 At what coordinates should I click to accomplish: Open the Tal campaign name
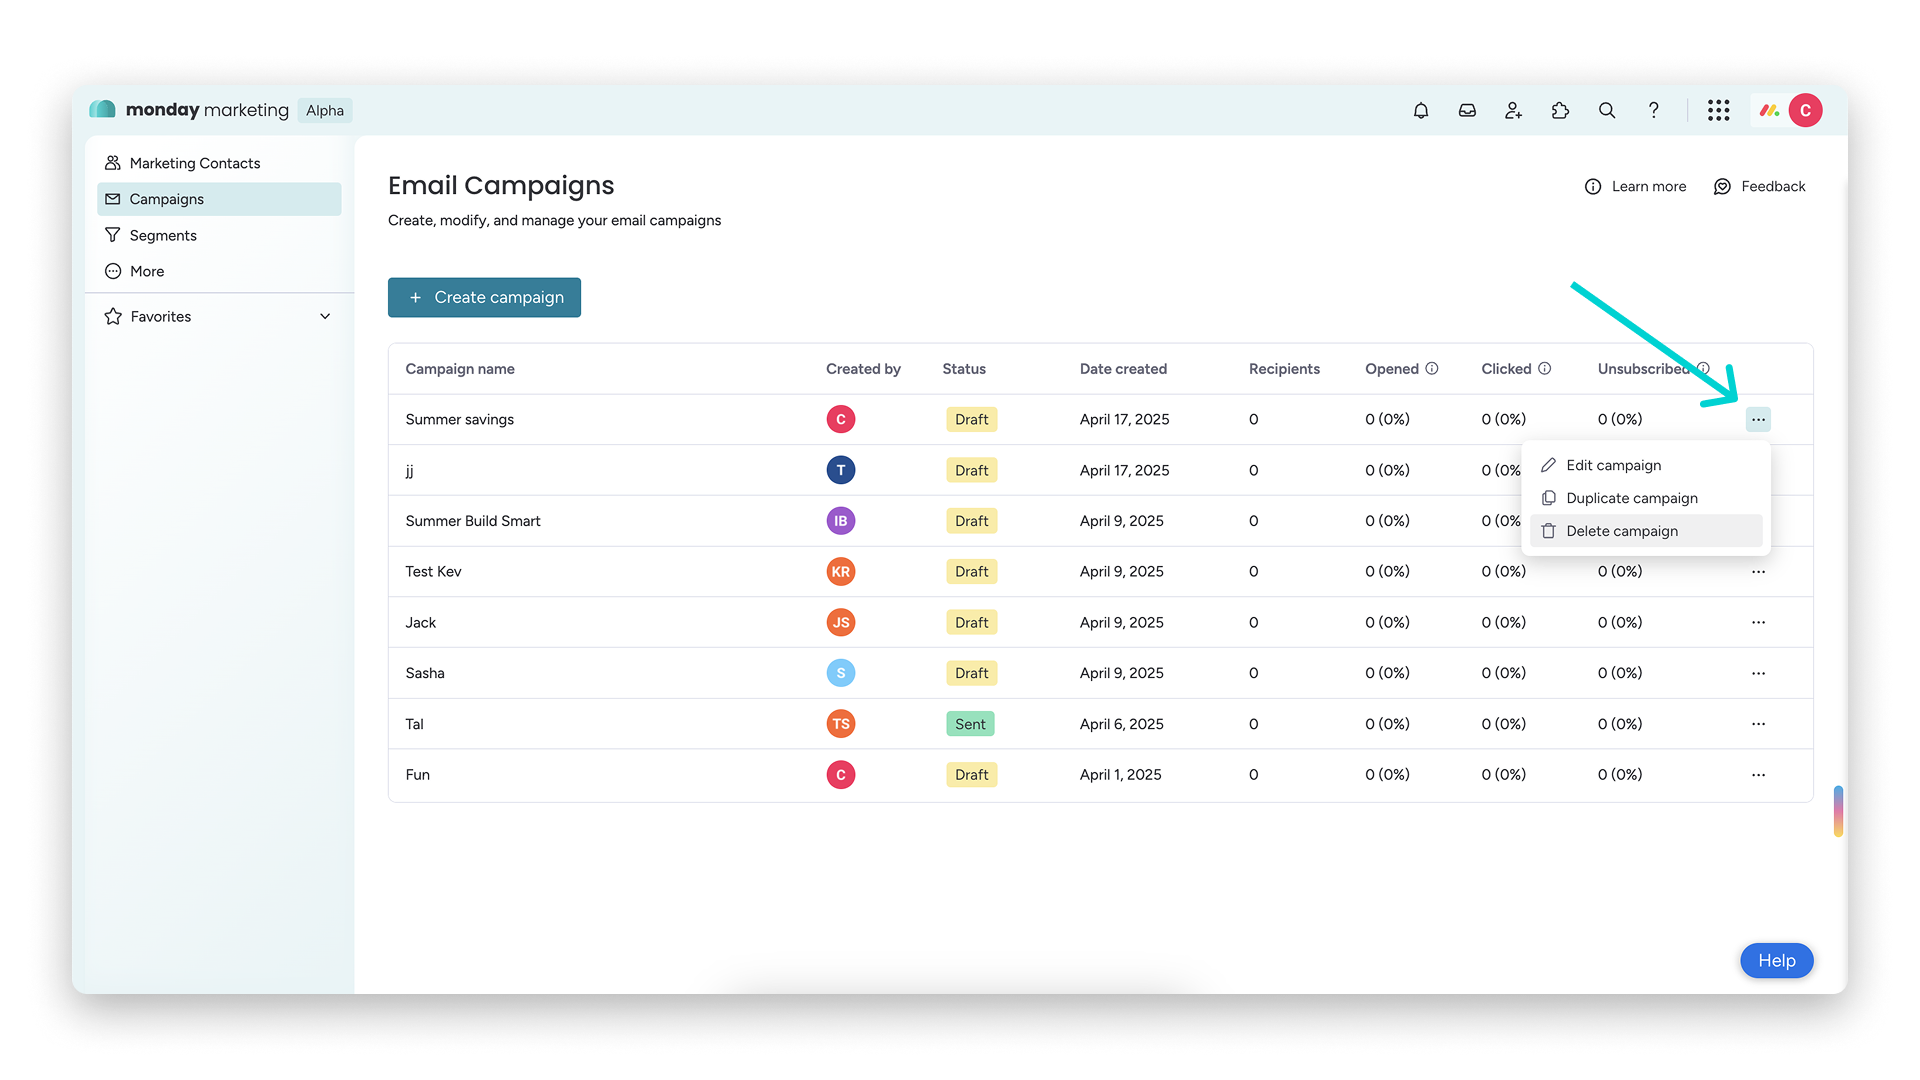(x=414, y=724)
